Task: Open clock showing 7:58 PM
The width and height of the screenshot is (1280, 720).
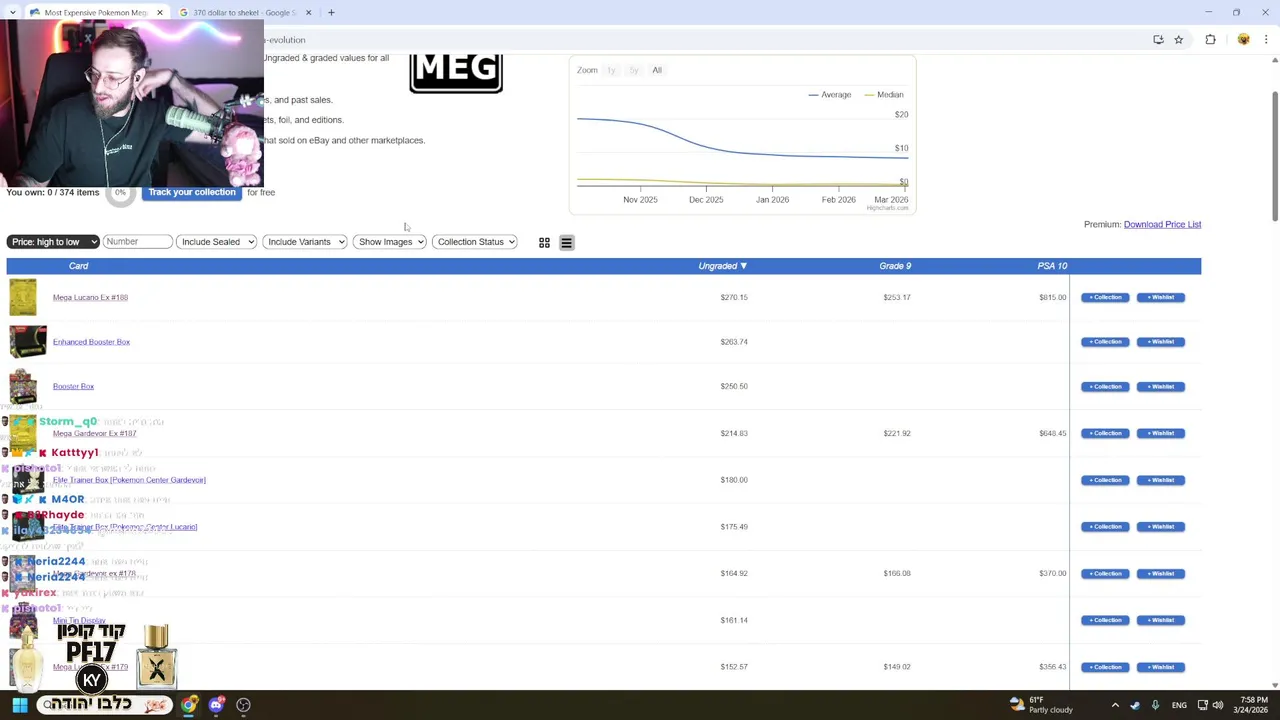Action: point(1253,705)
